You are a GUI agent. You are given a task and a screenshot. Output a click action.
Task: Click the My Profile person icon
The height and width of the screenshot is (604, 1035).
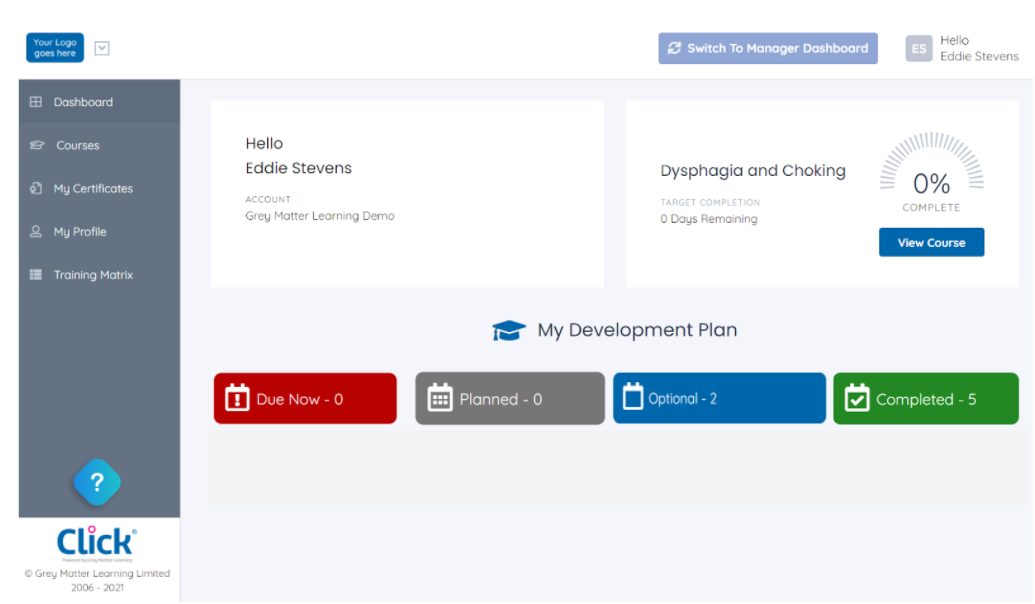(36, 232)
